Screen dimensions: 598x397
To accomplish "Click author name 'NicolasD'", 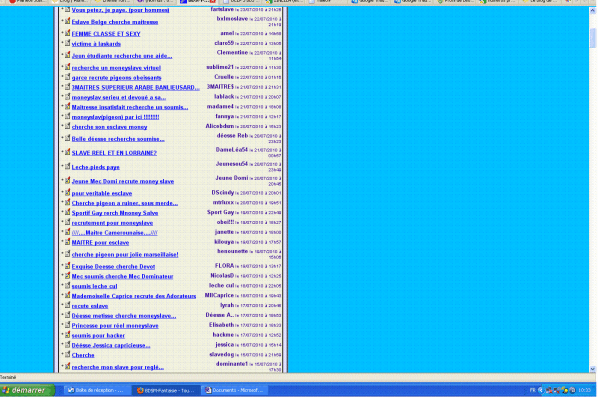I will 222,276.
